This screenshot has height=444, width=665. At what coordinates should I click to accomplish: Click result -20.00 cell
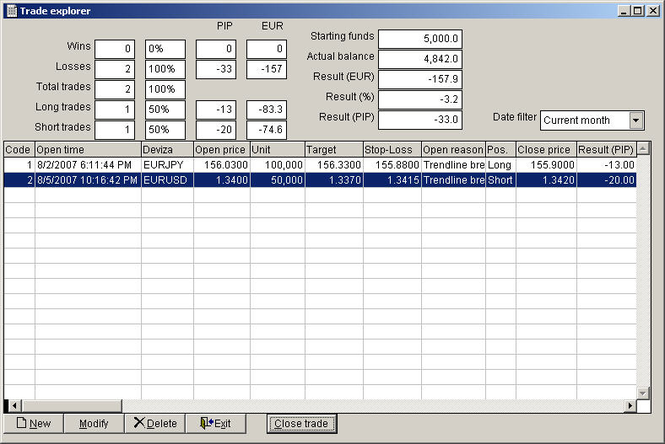click(606, 180)
